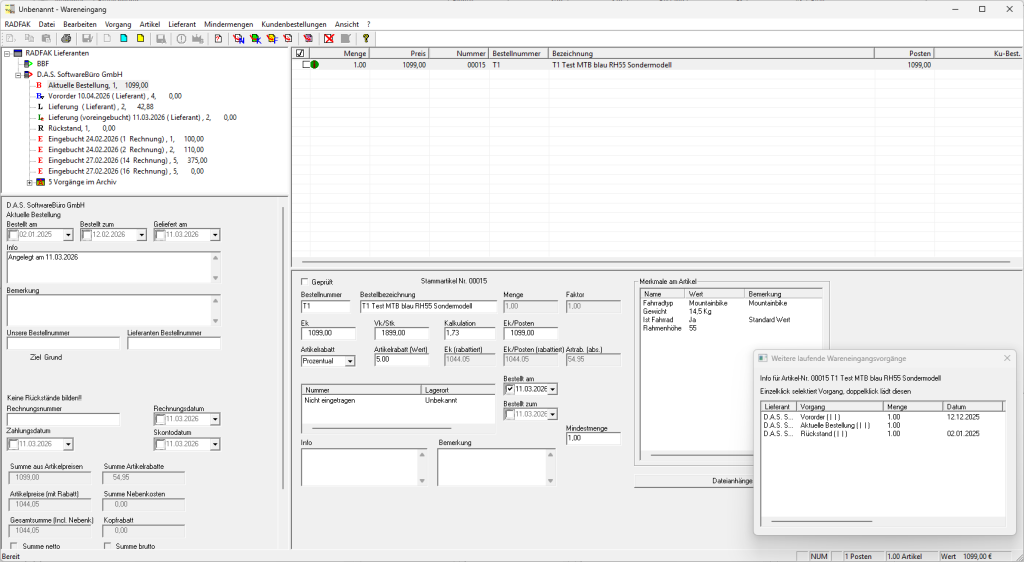Toggle the Summe netto checkbox
The height and width of the screenshot is (562, 1024).
coord(13,546)
